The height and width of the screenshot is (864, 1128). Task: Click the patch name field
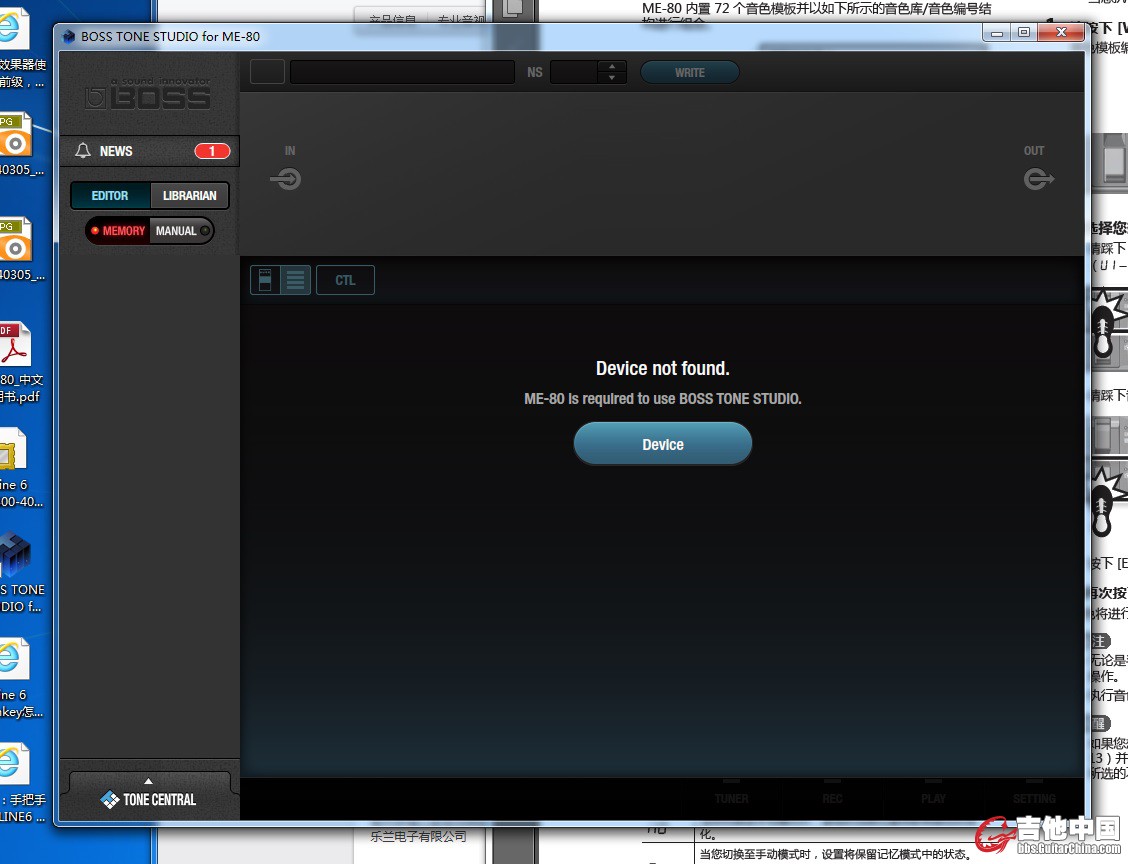(402, 72)
